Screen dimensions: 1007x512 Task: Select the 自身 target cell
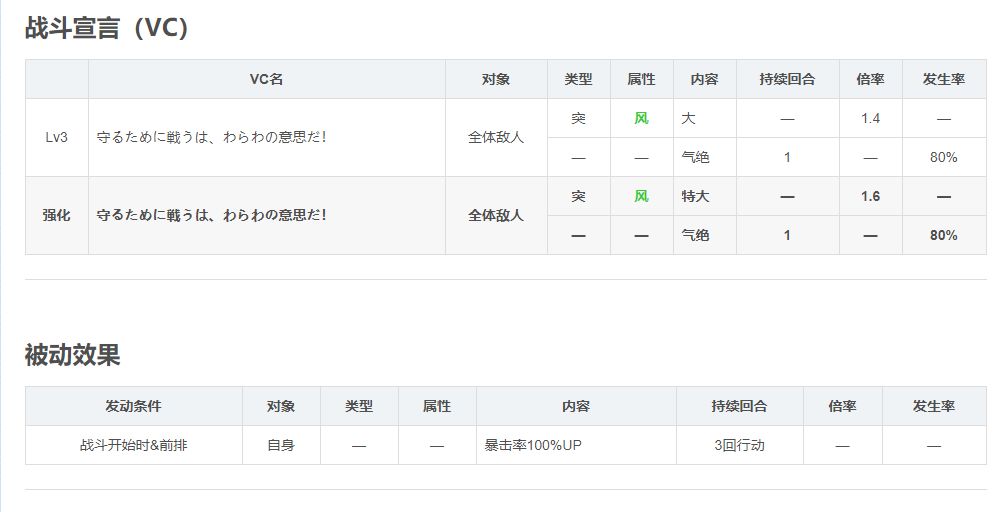pyautogui.click(x=281, y=445)
